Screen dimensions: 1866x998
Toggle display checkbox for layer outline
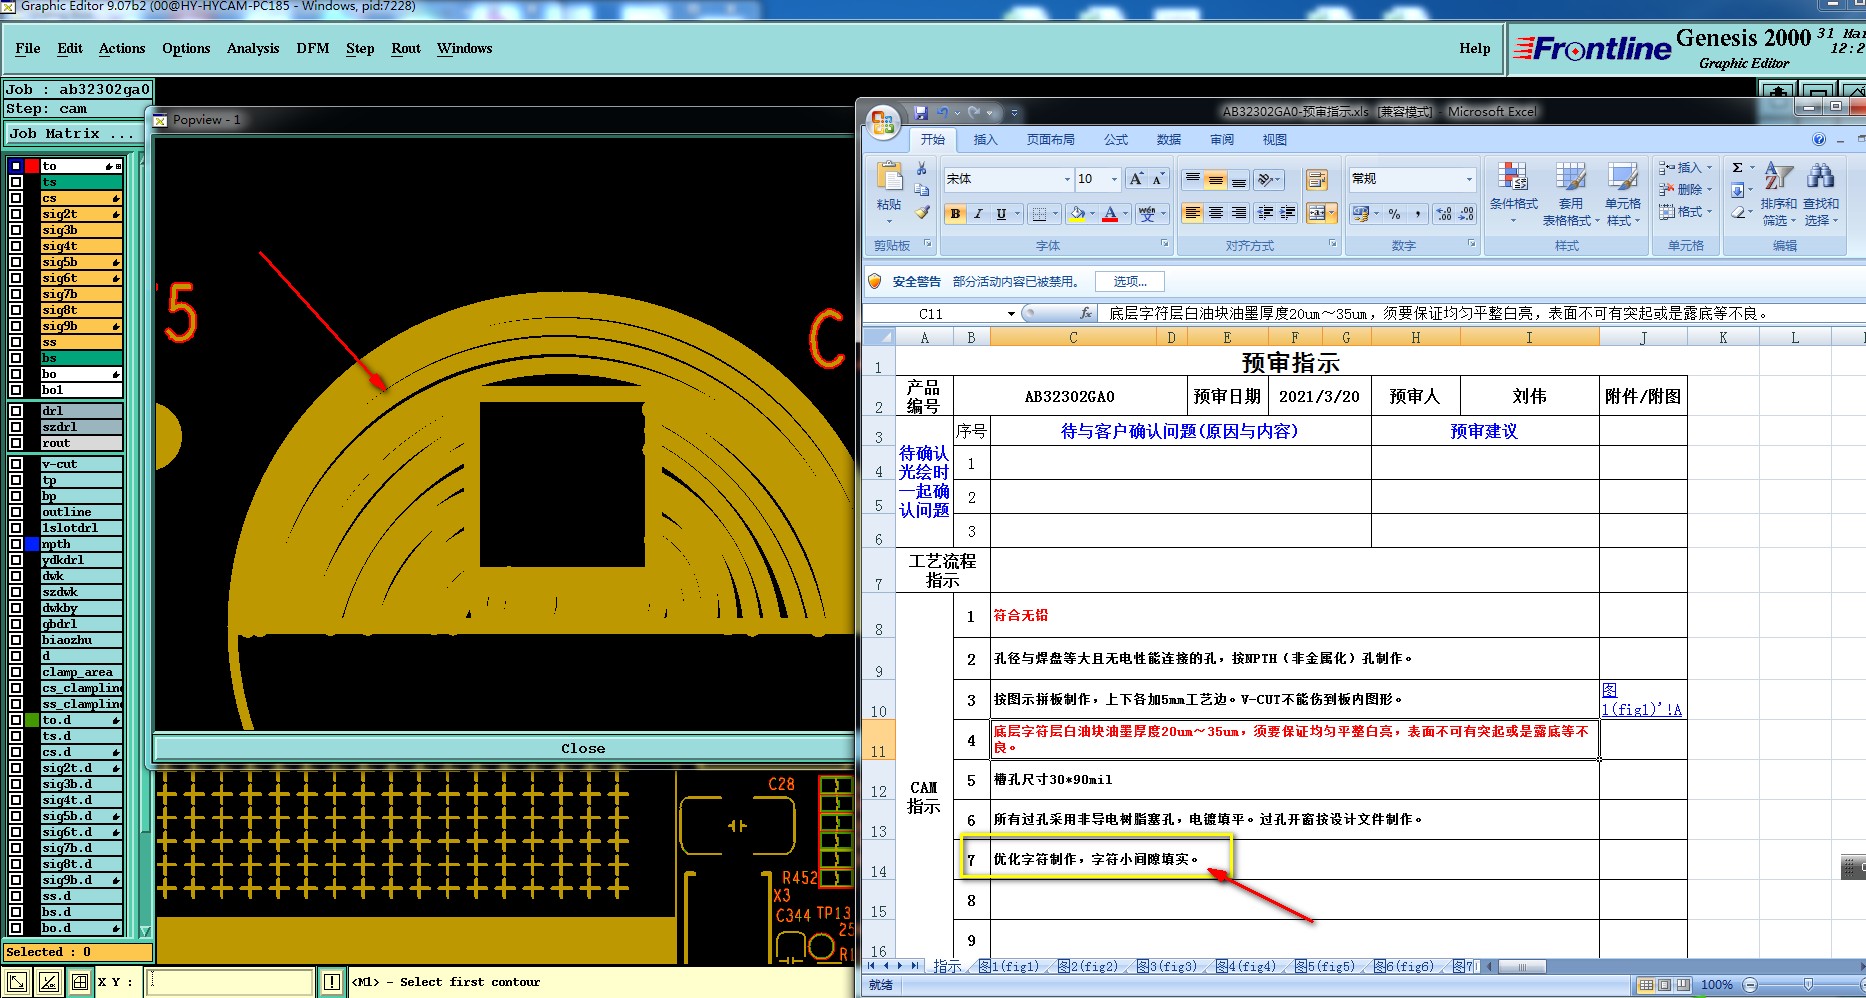point(16,512)
